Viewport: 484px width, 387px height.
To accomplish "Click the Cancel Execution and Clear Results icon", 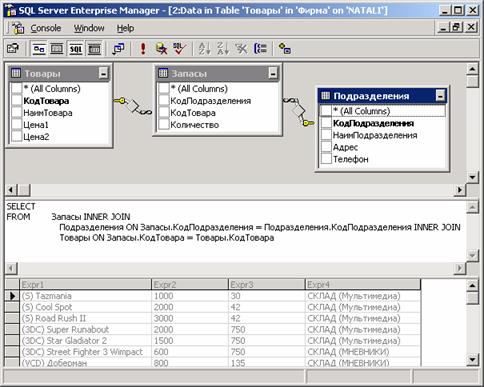I will [x=161, y=49].
